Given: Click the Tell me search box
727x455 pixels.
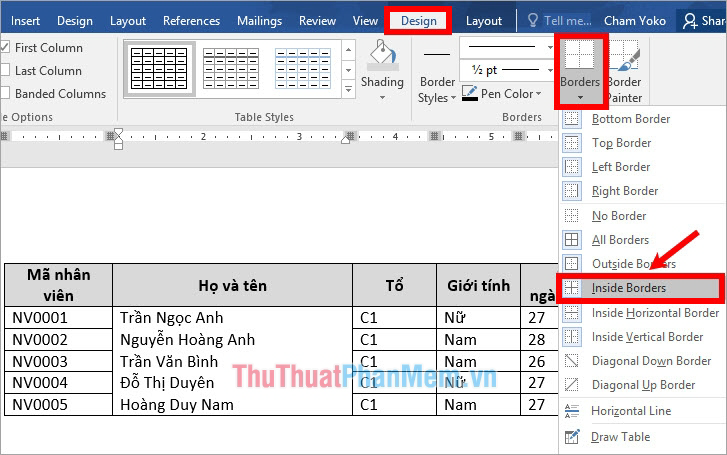Looking at the screenshot, I should coord(566,20).
